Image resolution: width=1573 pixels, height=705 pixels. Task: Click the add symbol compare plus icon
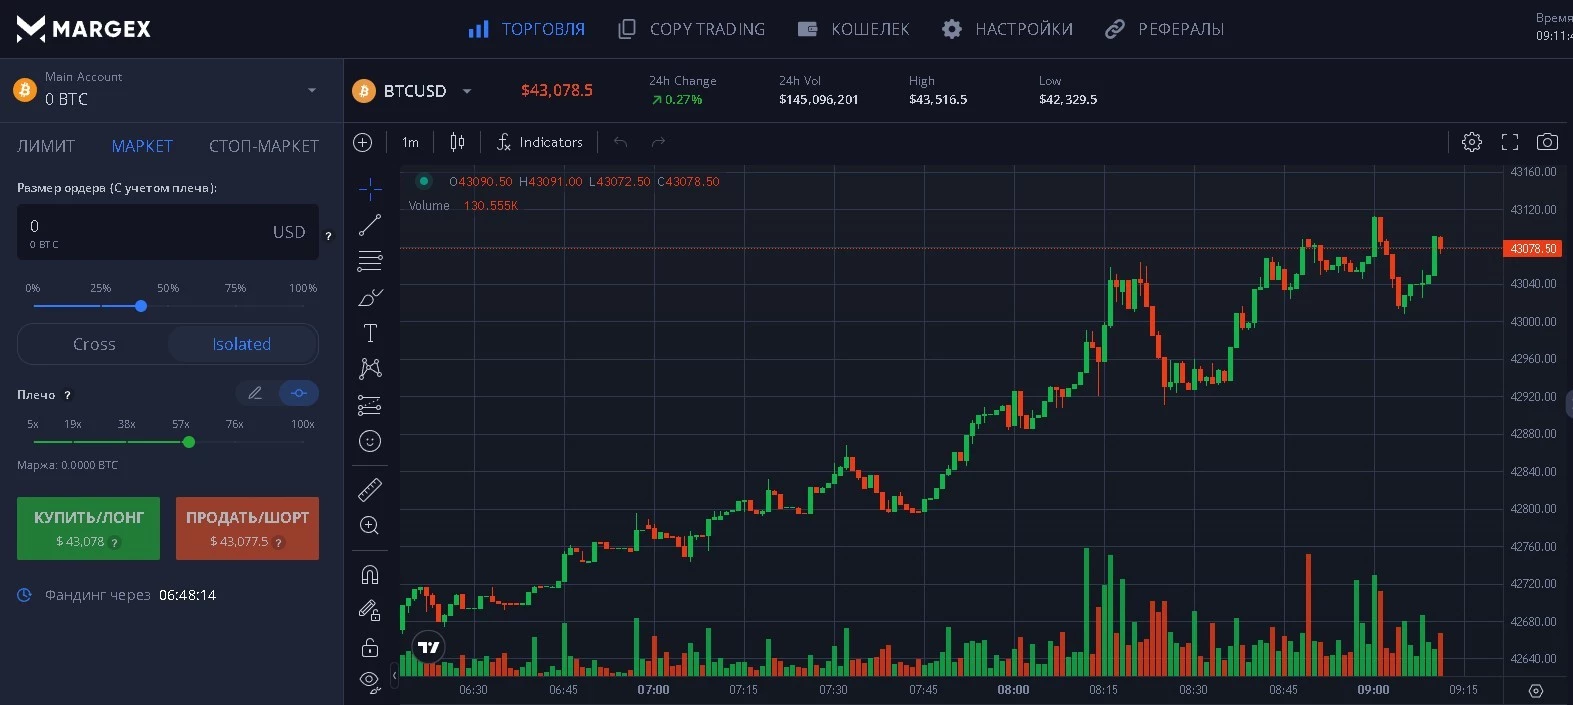click(363, 142)
